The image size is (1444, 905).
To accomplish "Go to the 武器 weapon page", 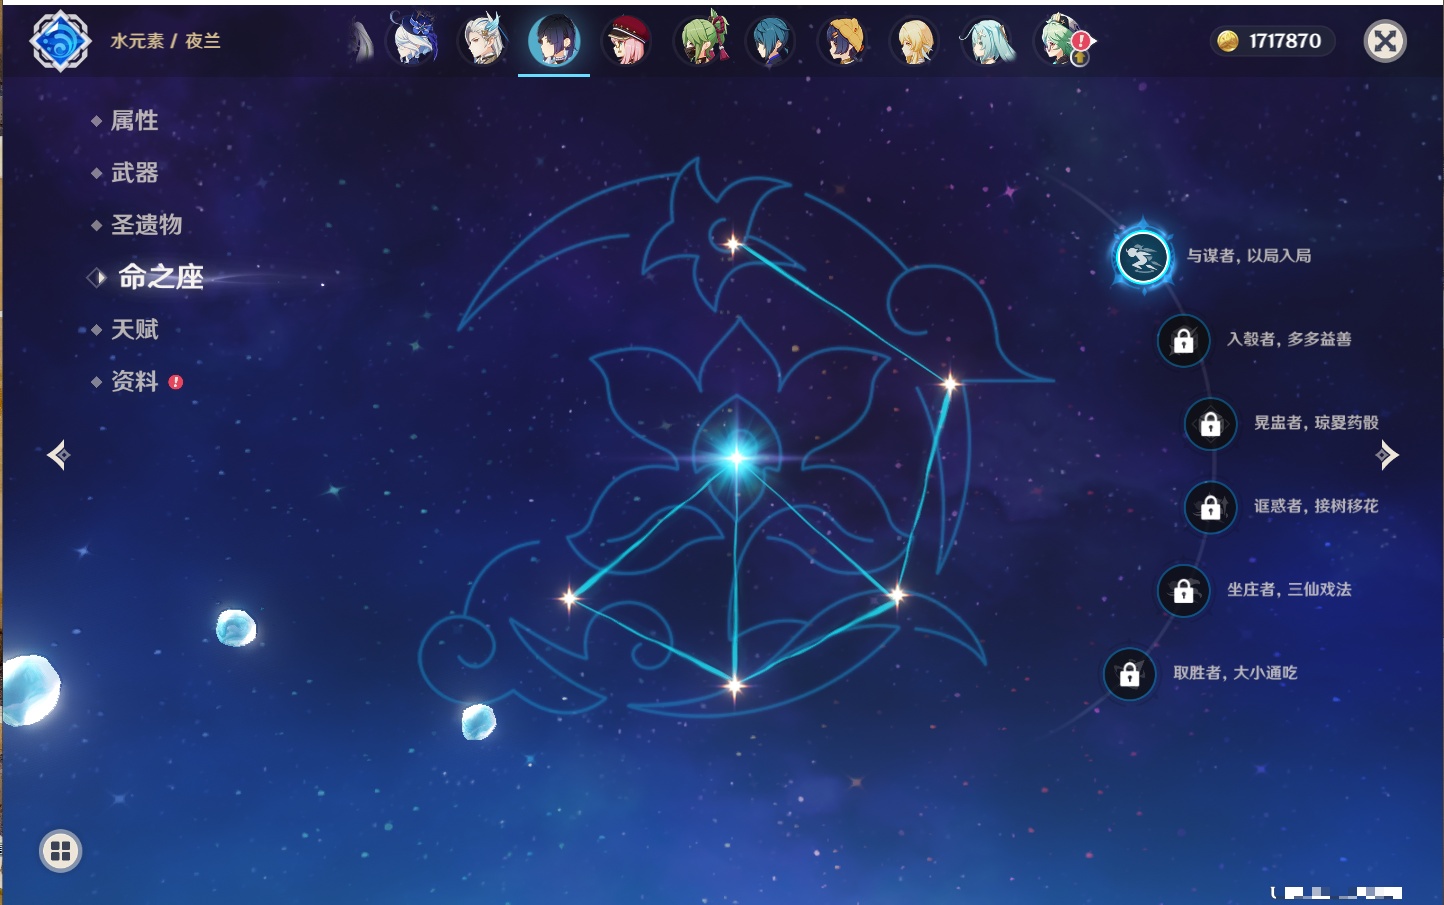I will [x=134, y=173].
